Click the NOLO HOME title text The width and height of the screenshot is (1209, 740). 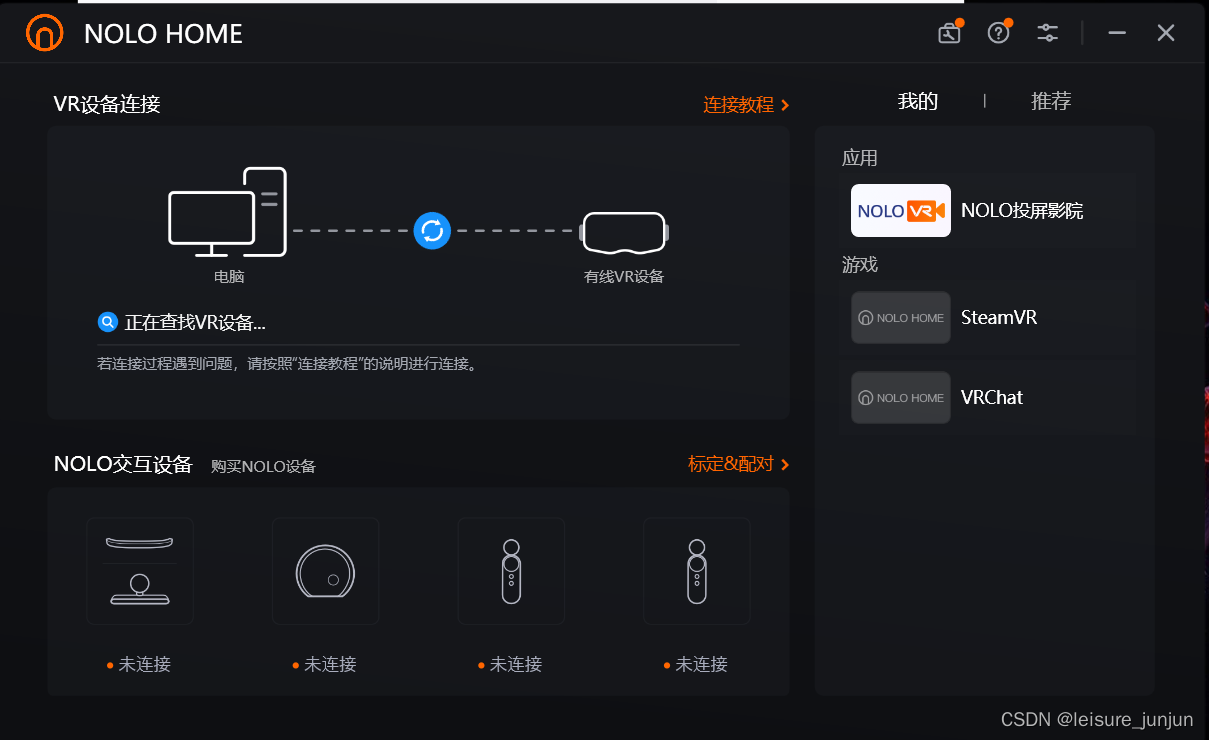[163, 34]
